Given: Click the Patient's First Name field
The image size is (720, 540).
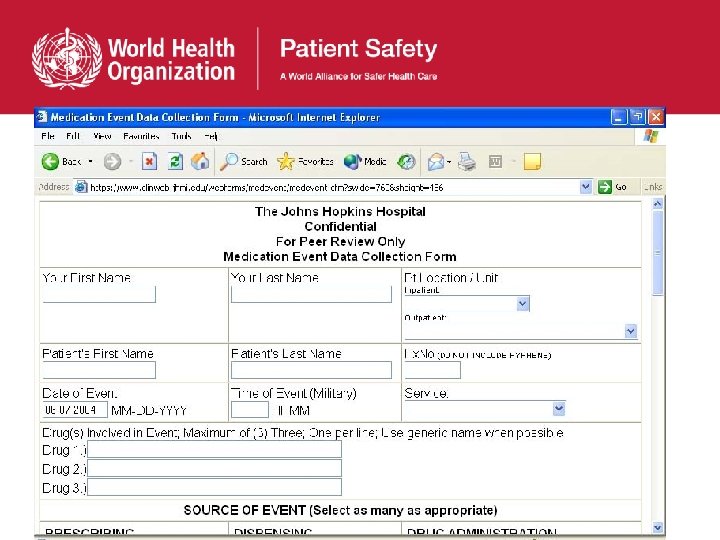Looking at the screenshot, I should pyautogui.click(x=99, y=370).
